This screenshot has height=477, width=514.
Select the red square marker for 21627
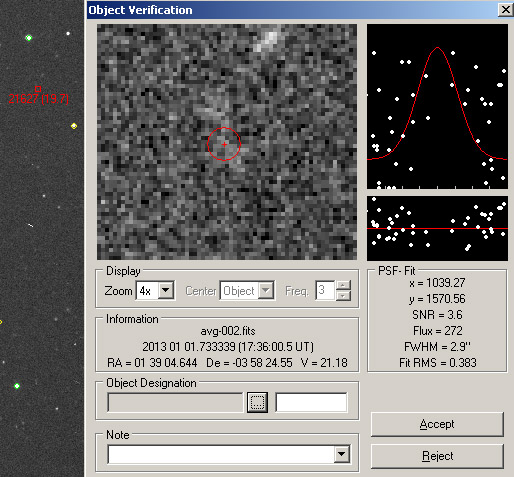[38, 89]
